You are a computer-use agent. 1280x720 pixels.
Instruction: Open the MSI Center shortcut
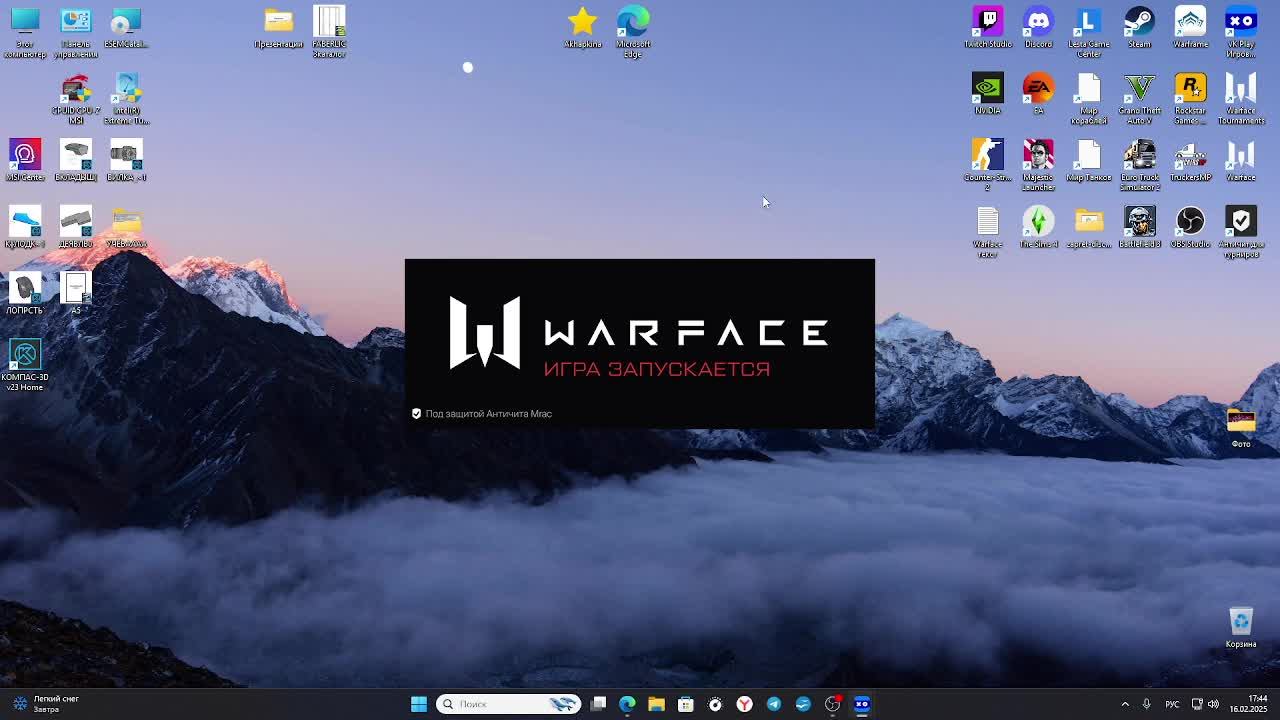click(x=25, y=160)
